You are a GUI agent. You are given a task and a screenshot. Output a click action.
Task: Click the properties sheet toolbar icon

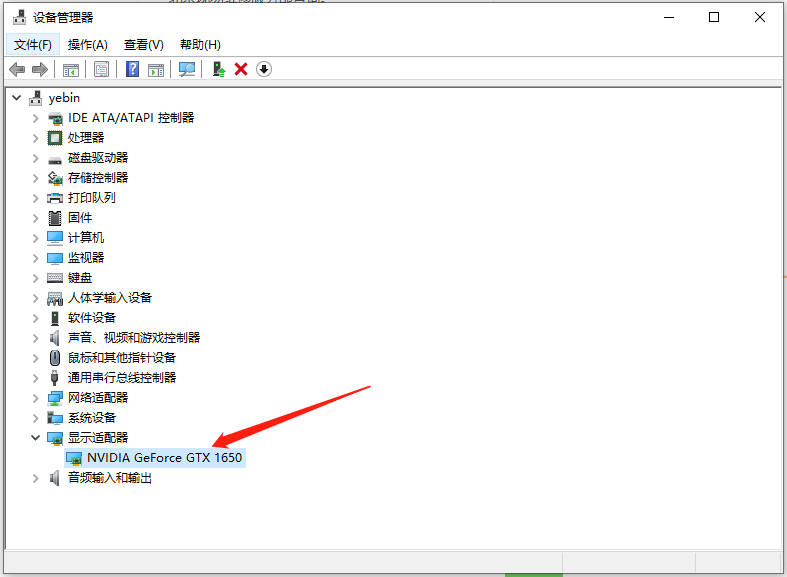[x=101, y=69]
